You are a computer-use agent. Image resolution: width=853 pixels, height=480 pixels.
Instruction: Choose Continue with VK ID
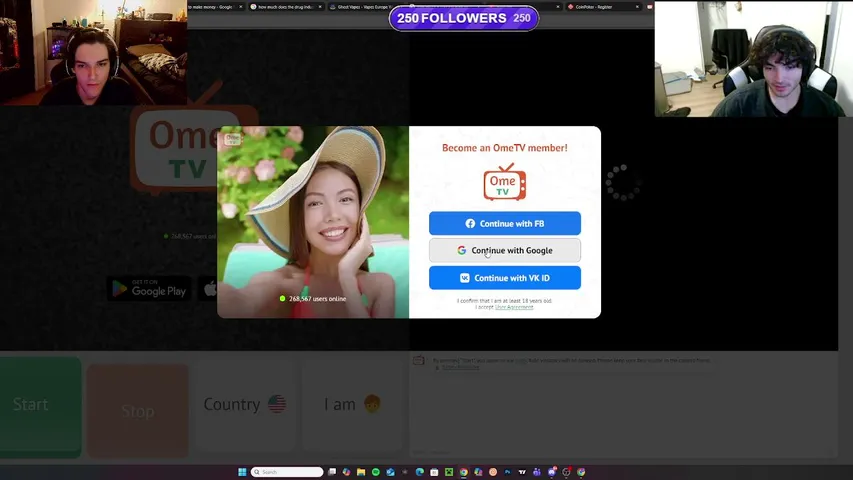pyautogui.click(x=505, y=278)
